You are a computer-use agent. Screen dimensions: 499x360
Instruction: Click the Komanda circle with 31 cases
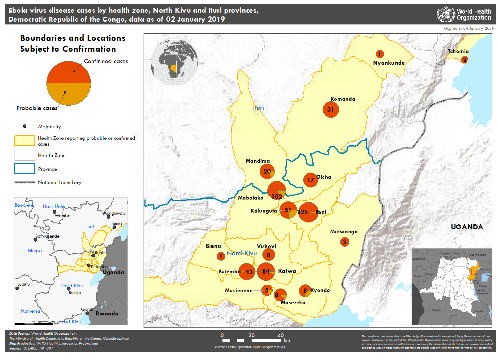pyautogui.click(x=331, y=109)
